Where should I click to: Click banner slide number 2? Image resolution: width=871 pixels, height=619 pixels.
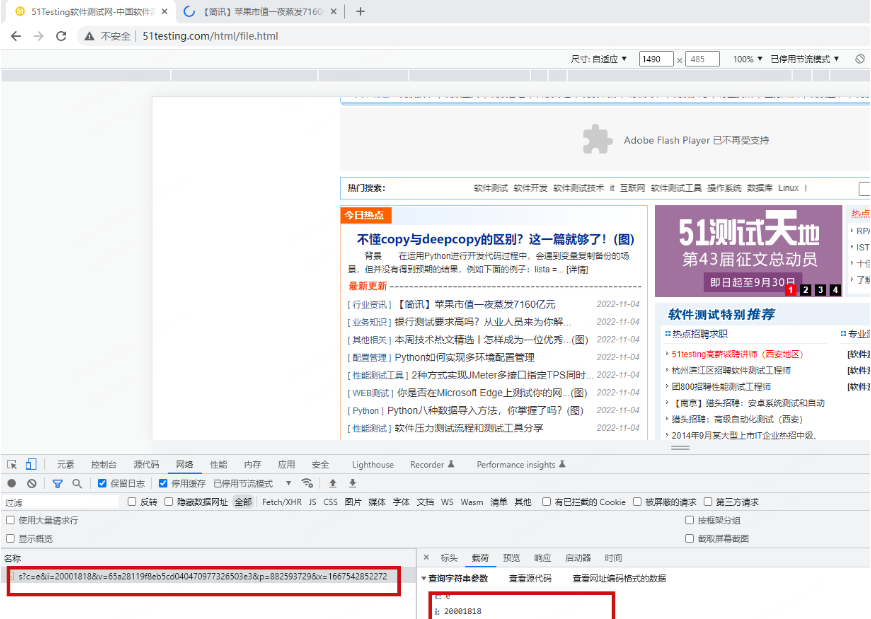pos(805,289)
